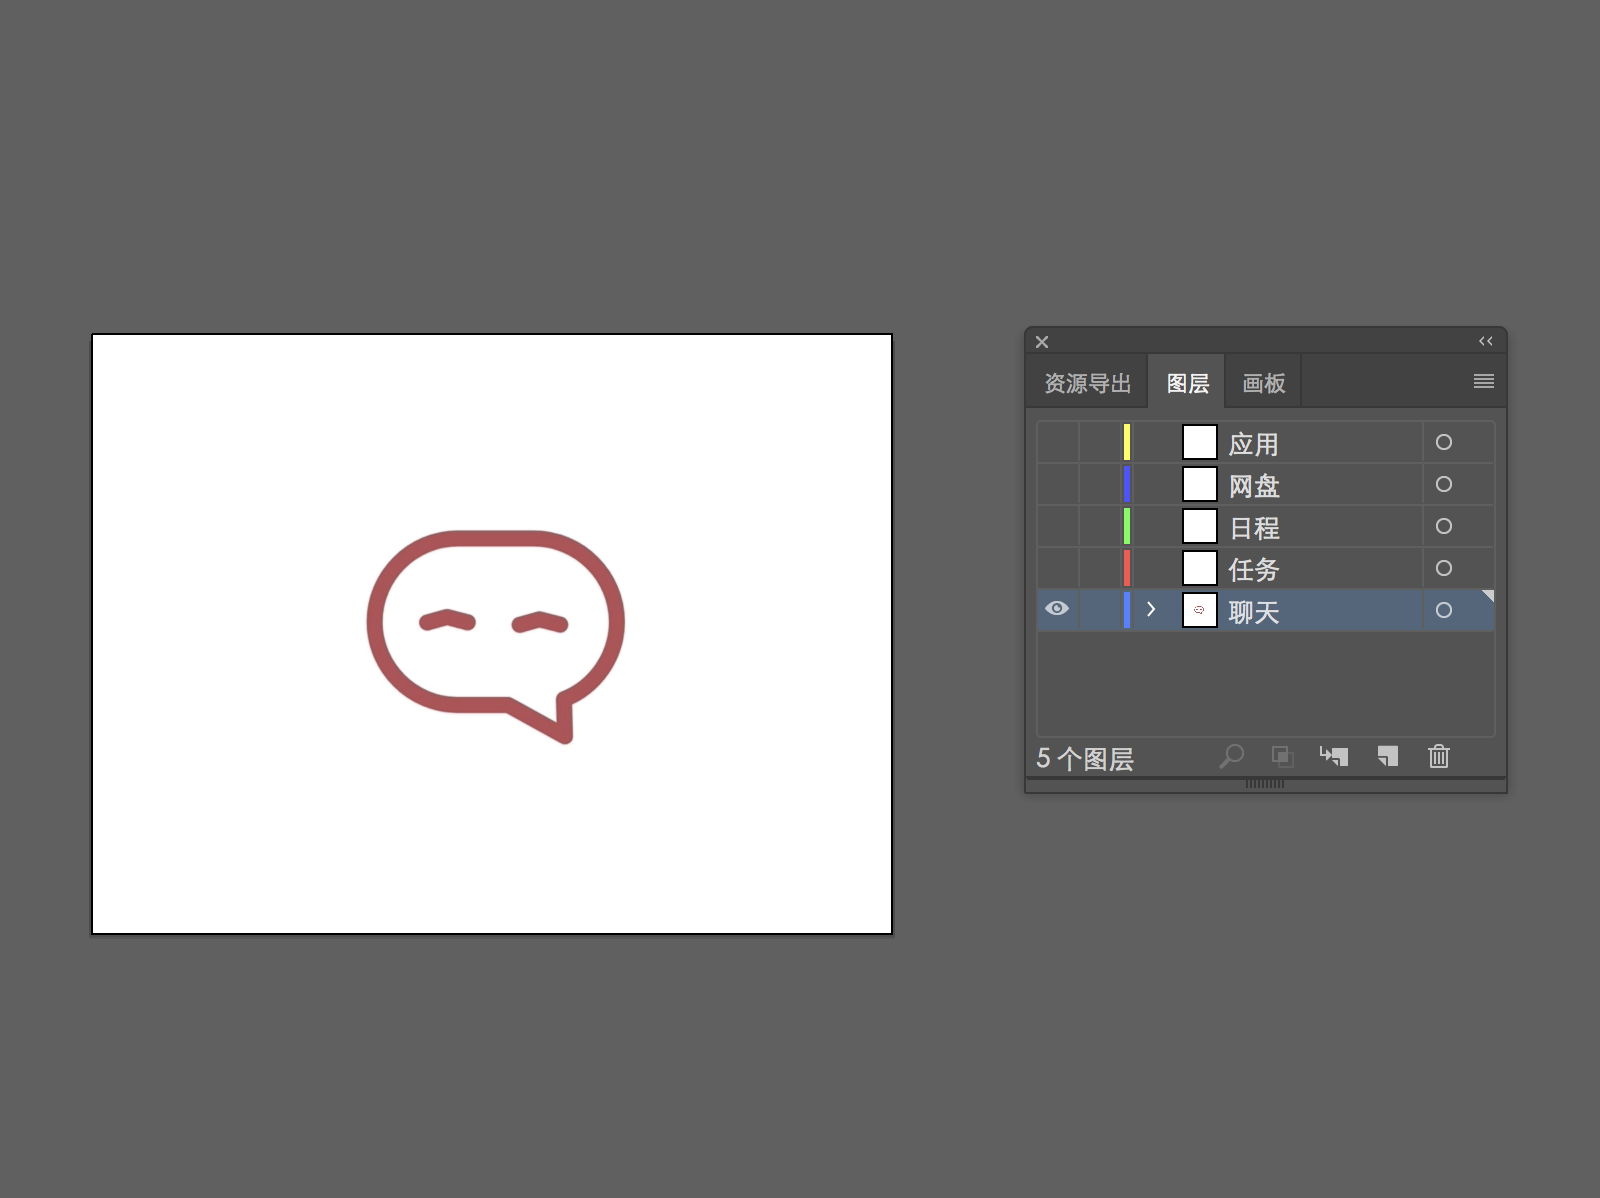Locate object with magnifier icon
Screen dimensions: 1600x1198
[x=1231, y=757]
